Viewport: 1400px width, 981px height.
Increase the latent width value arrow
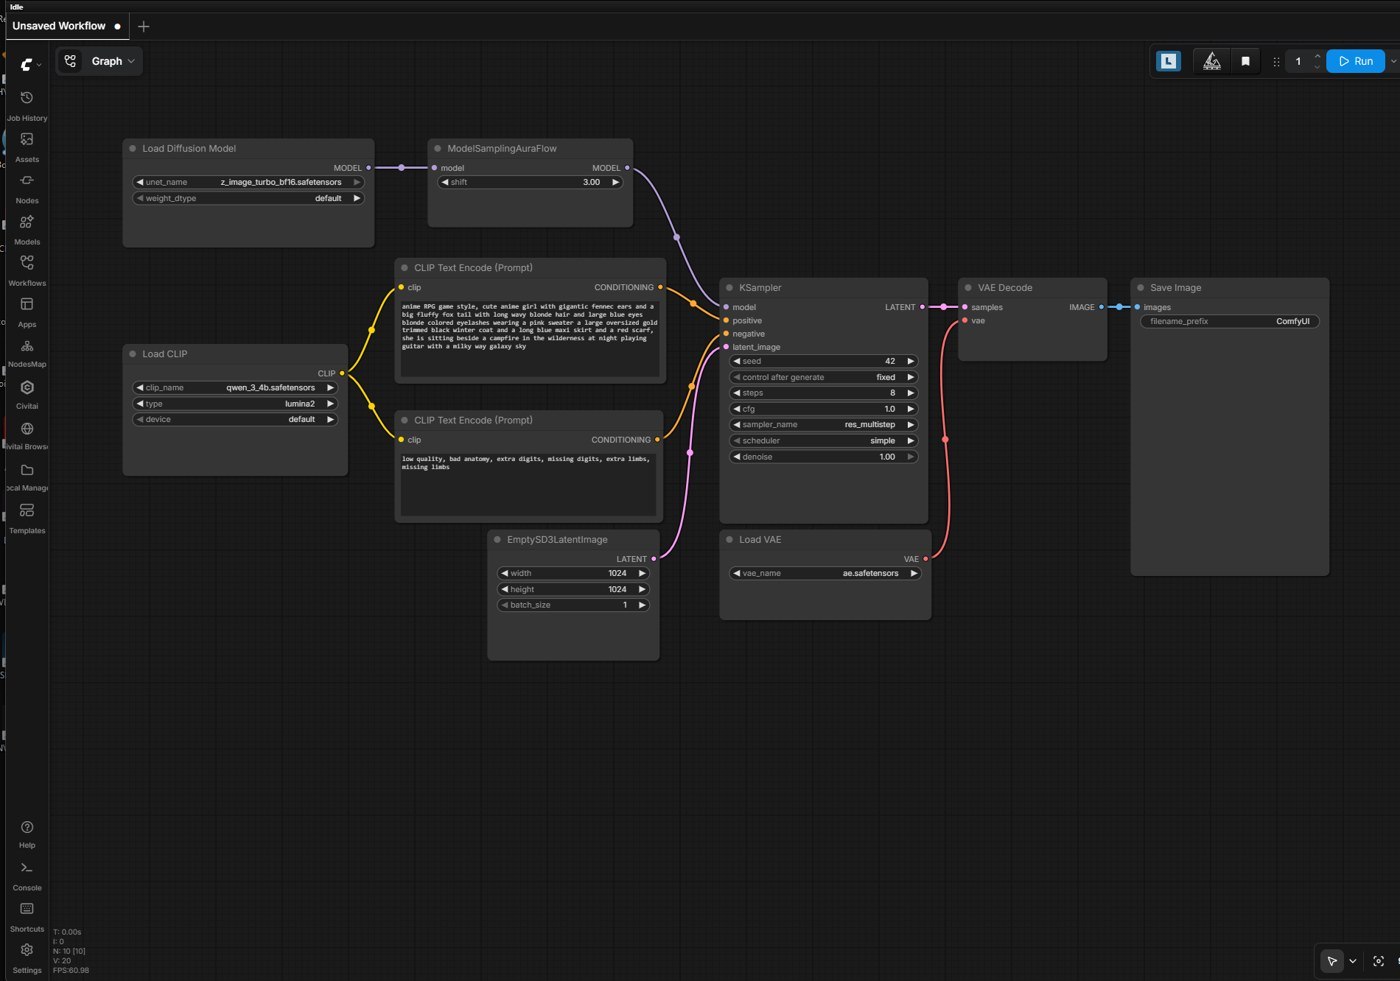[643, 574]
